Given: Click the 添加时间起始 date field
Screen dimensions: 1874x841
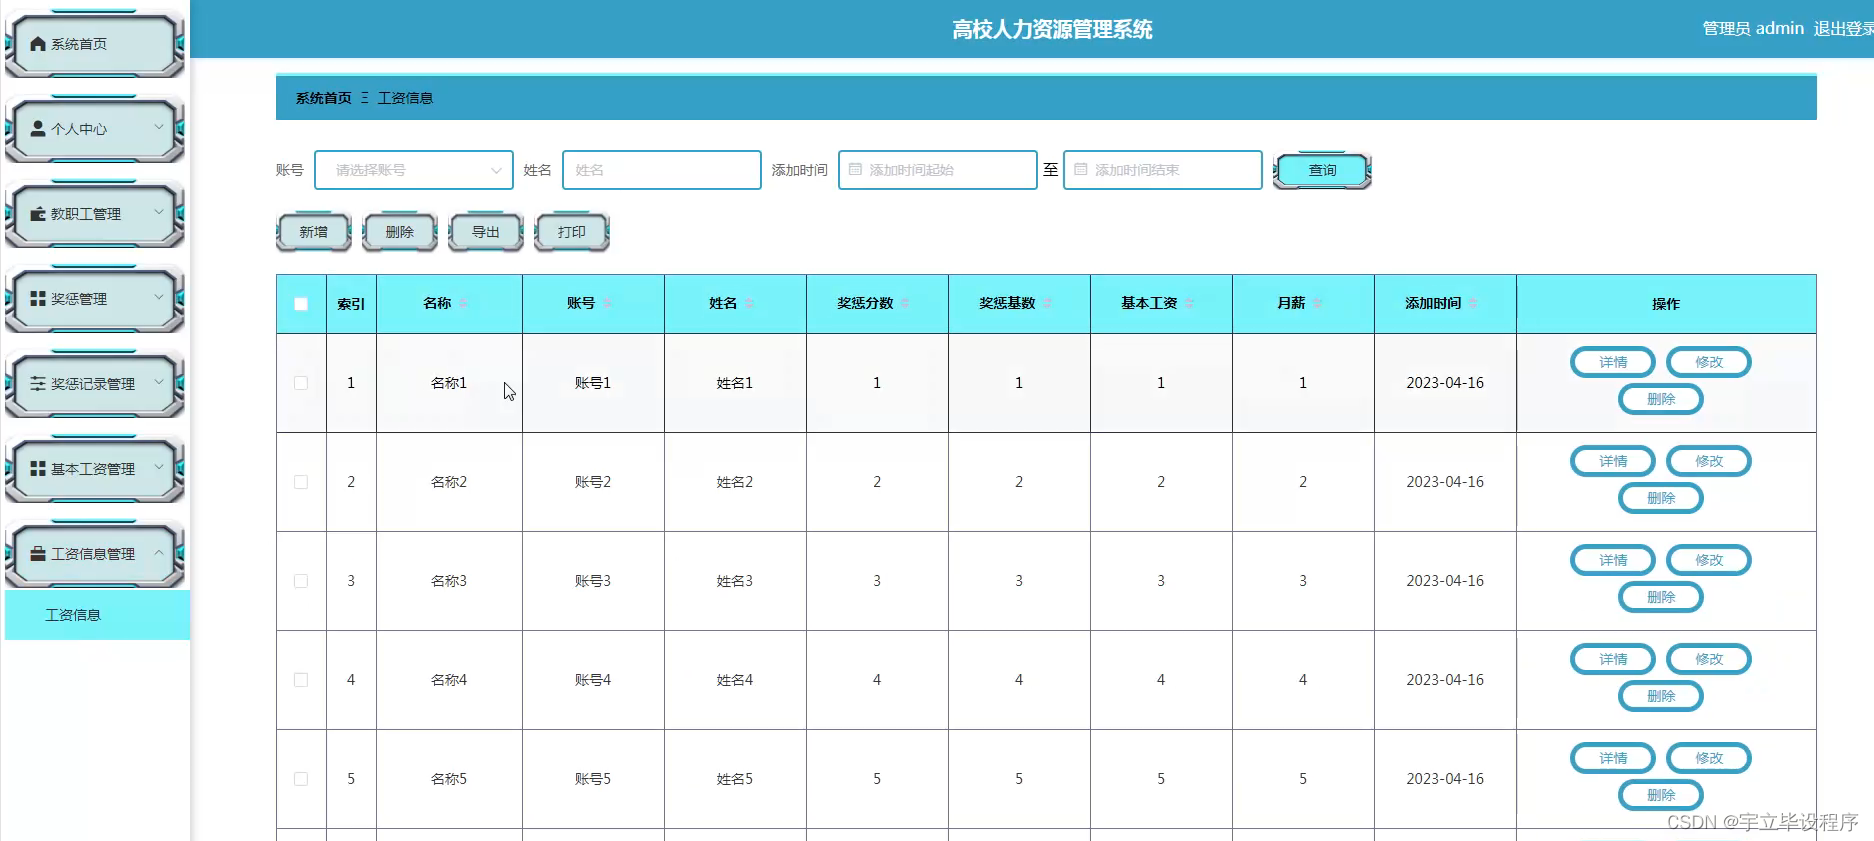Looking at the screenshot, I should click(938, 170).
